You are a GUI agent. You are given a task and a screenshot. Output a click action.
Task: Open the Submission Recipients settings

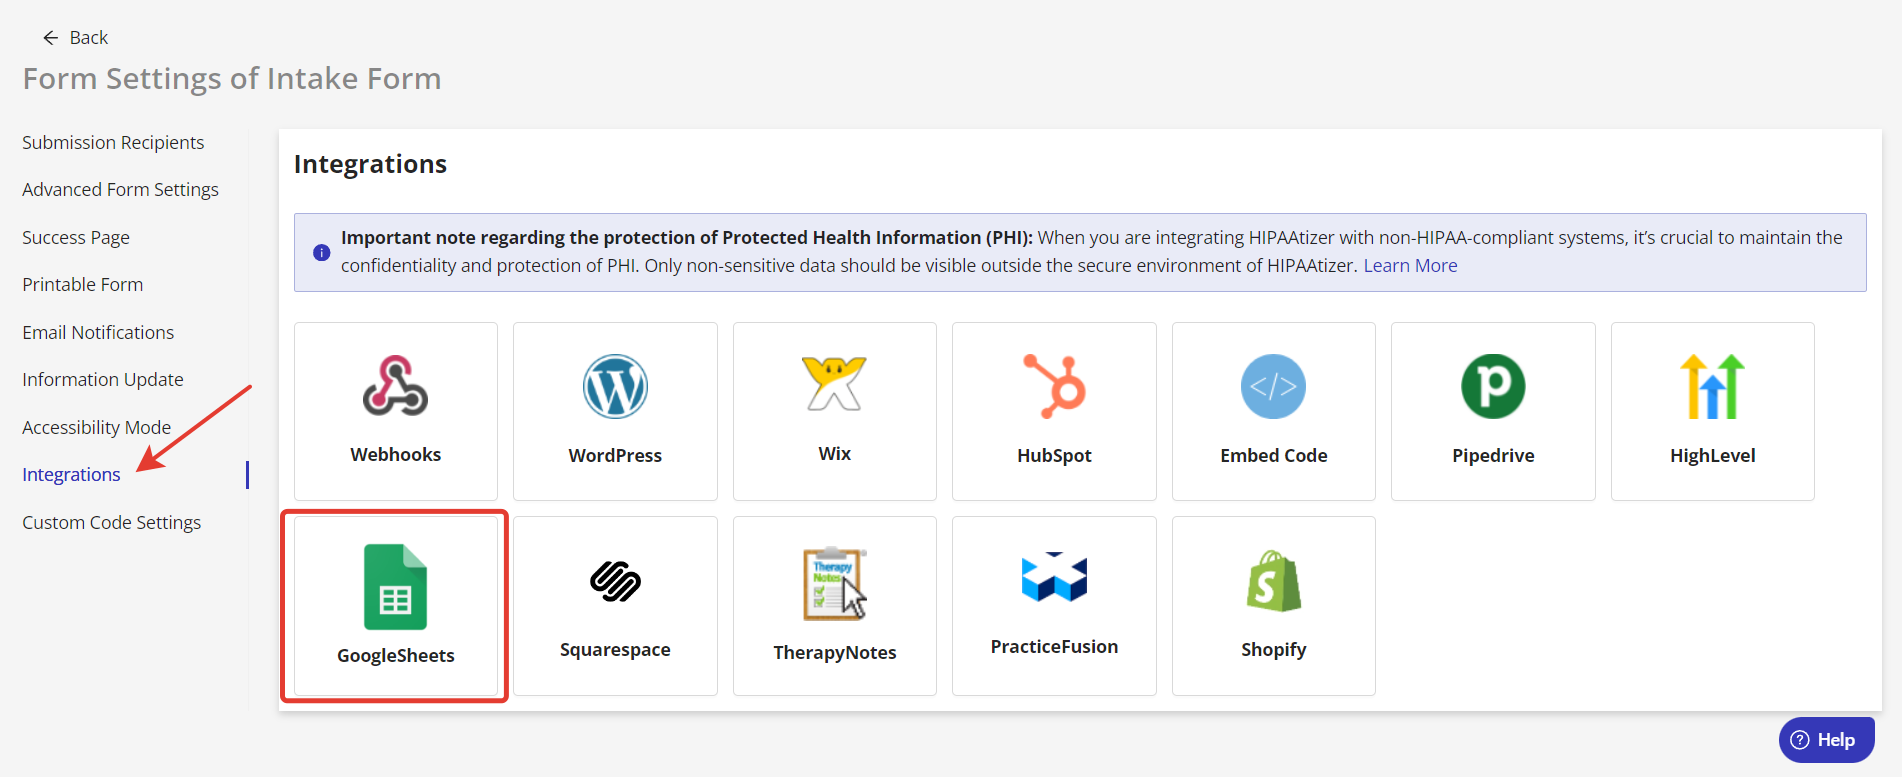[x=113, y=142]
